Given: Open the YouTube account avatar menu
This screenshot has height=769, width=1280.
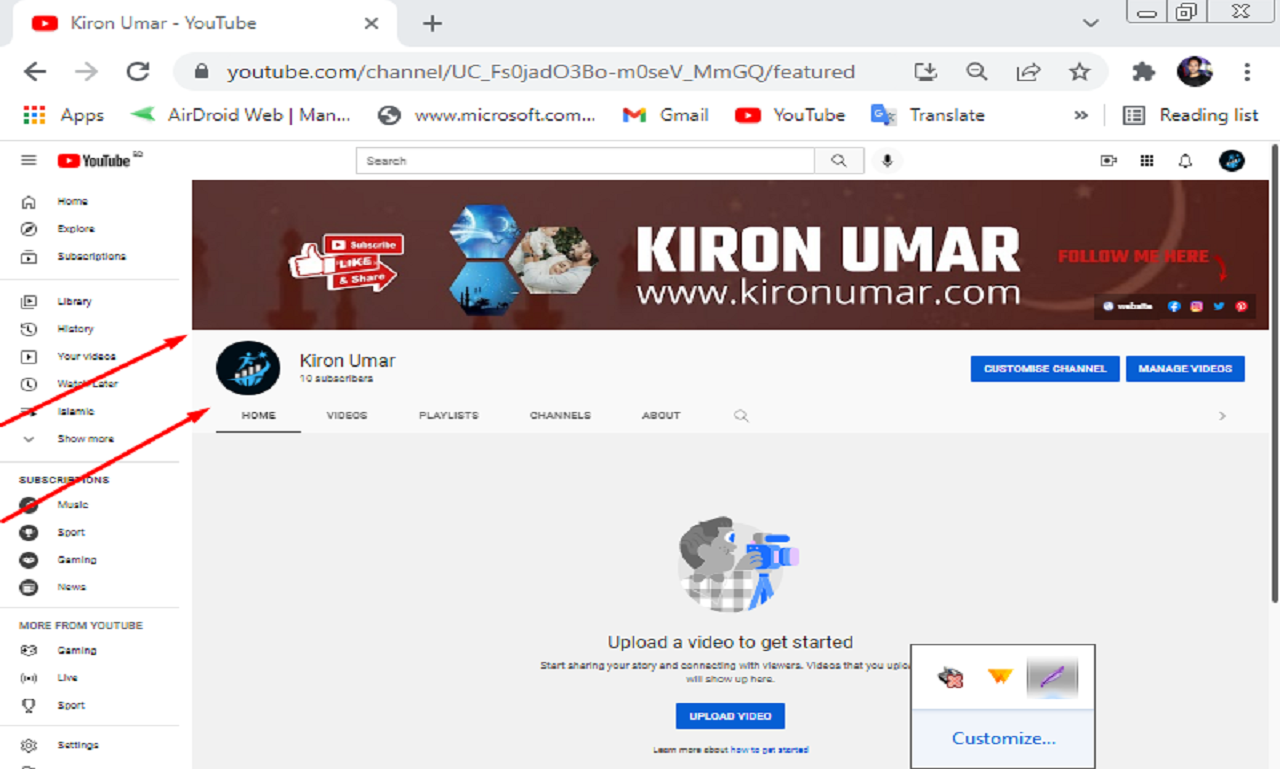Looking at the screenshot, I should pyautogui.click(x=1232, y=160).
